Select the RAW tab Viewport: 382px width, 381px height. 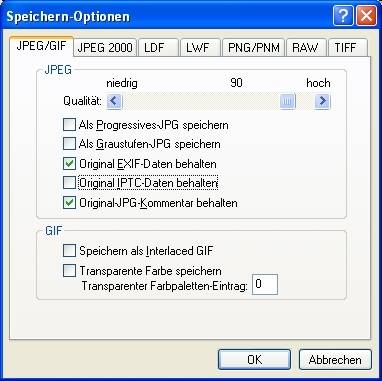pyautogui.click(x=306, y=48)
